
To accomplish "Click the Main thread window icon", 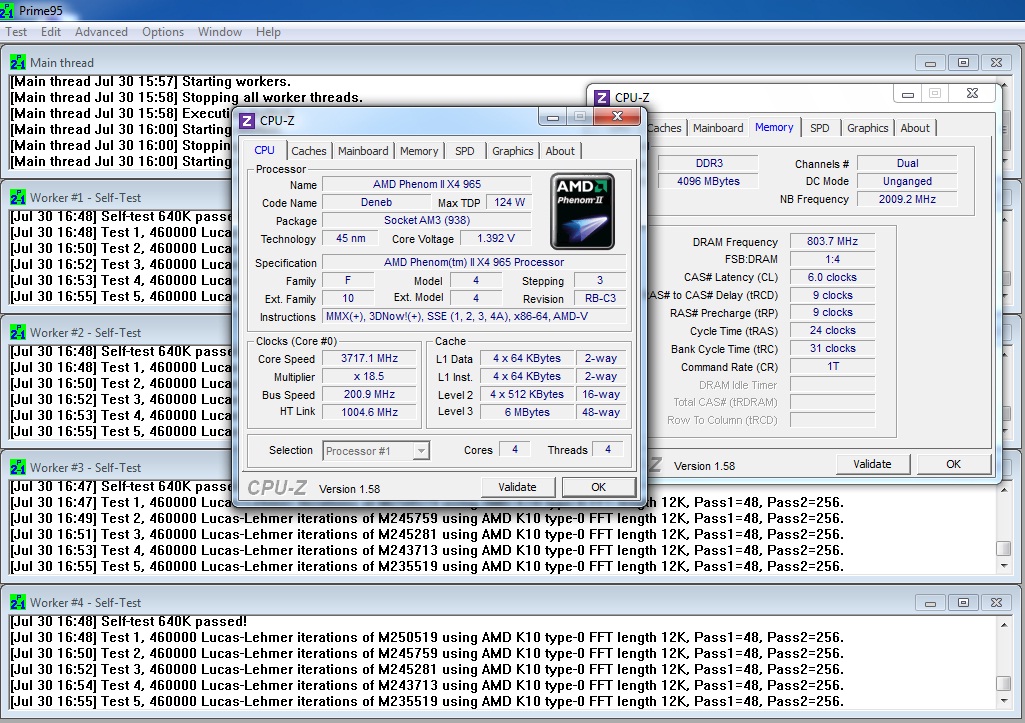I will [18, 63].
